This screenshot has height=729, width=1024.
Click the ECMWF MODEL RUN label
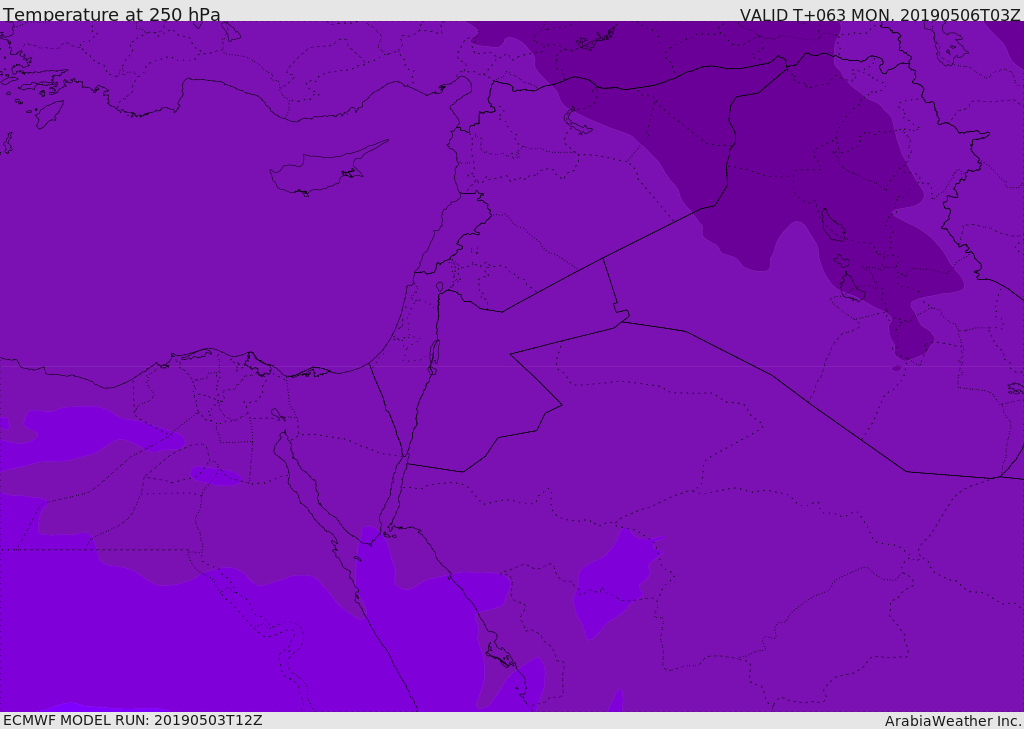(x=132, y=720)
